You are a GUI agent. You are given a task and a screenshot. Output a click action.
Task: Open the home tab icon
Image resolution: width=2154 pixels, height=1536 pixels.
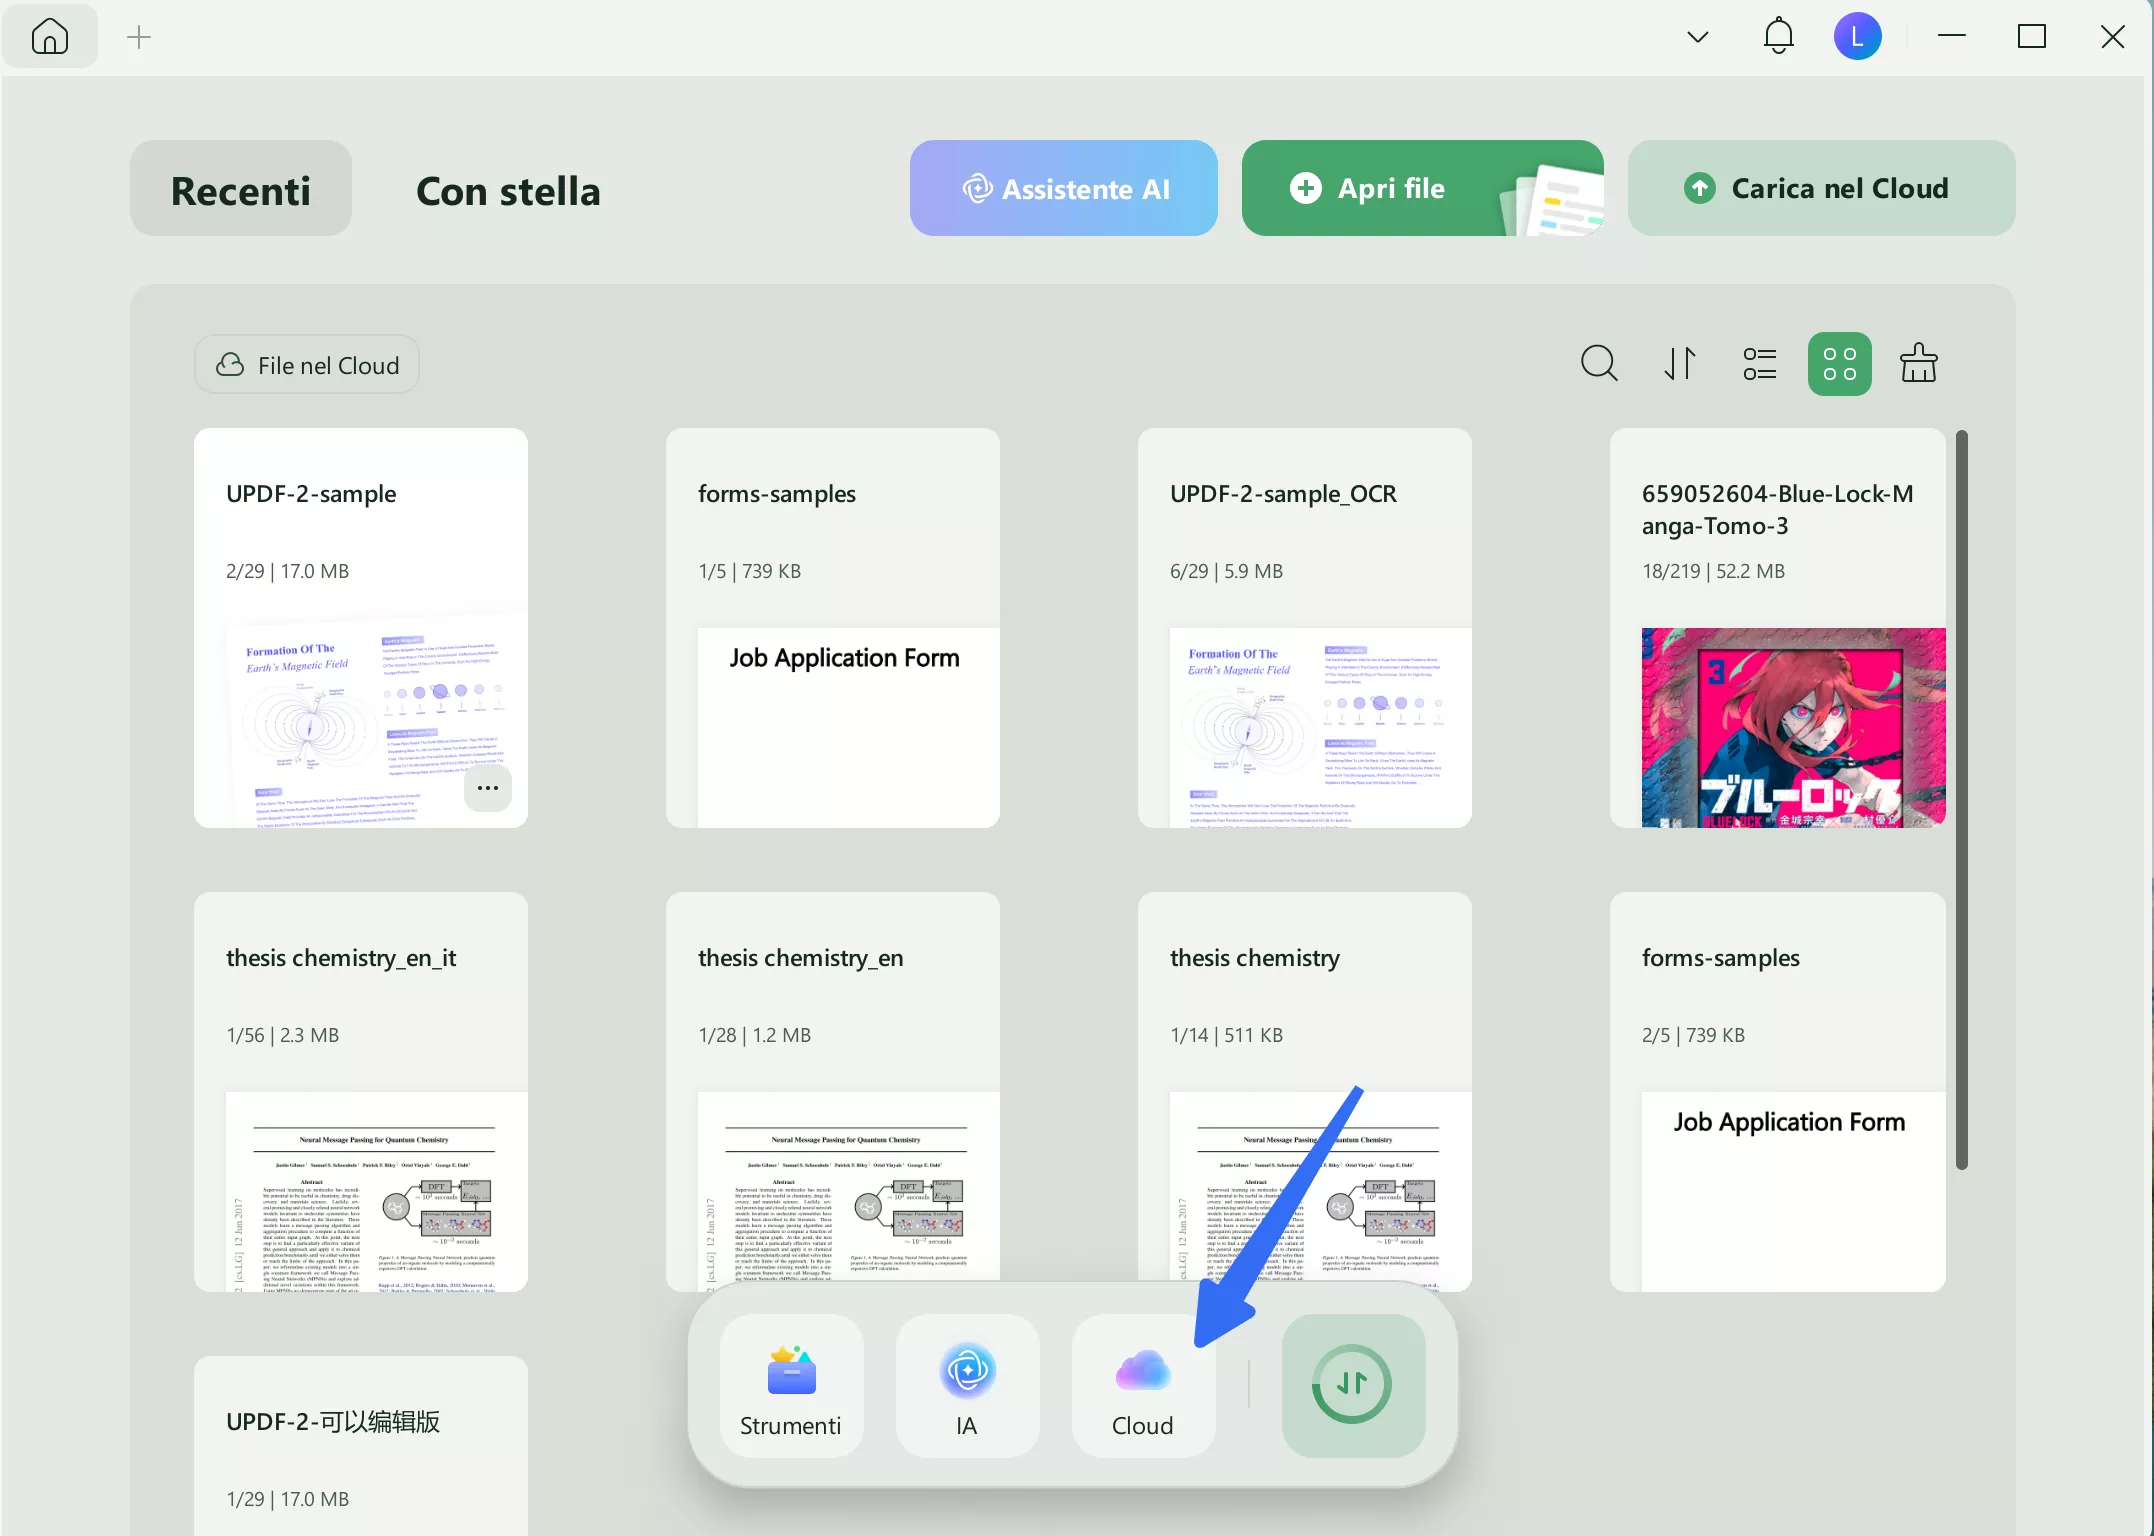[x=49, y=37]
